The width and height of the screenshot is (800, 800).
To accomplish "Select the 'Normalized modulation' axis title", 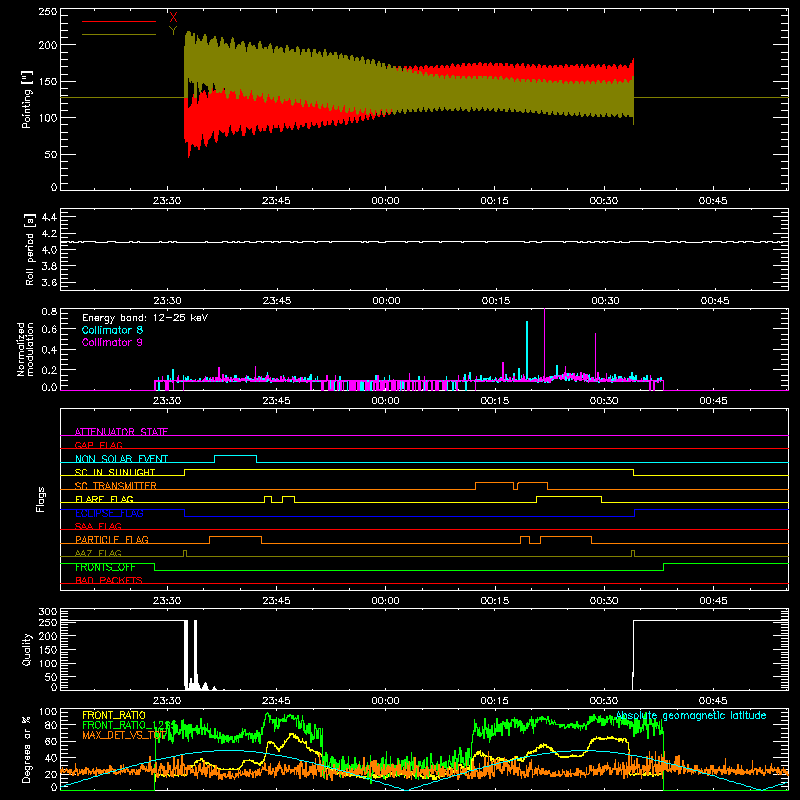I will [x=26, y=349].
